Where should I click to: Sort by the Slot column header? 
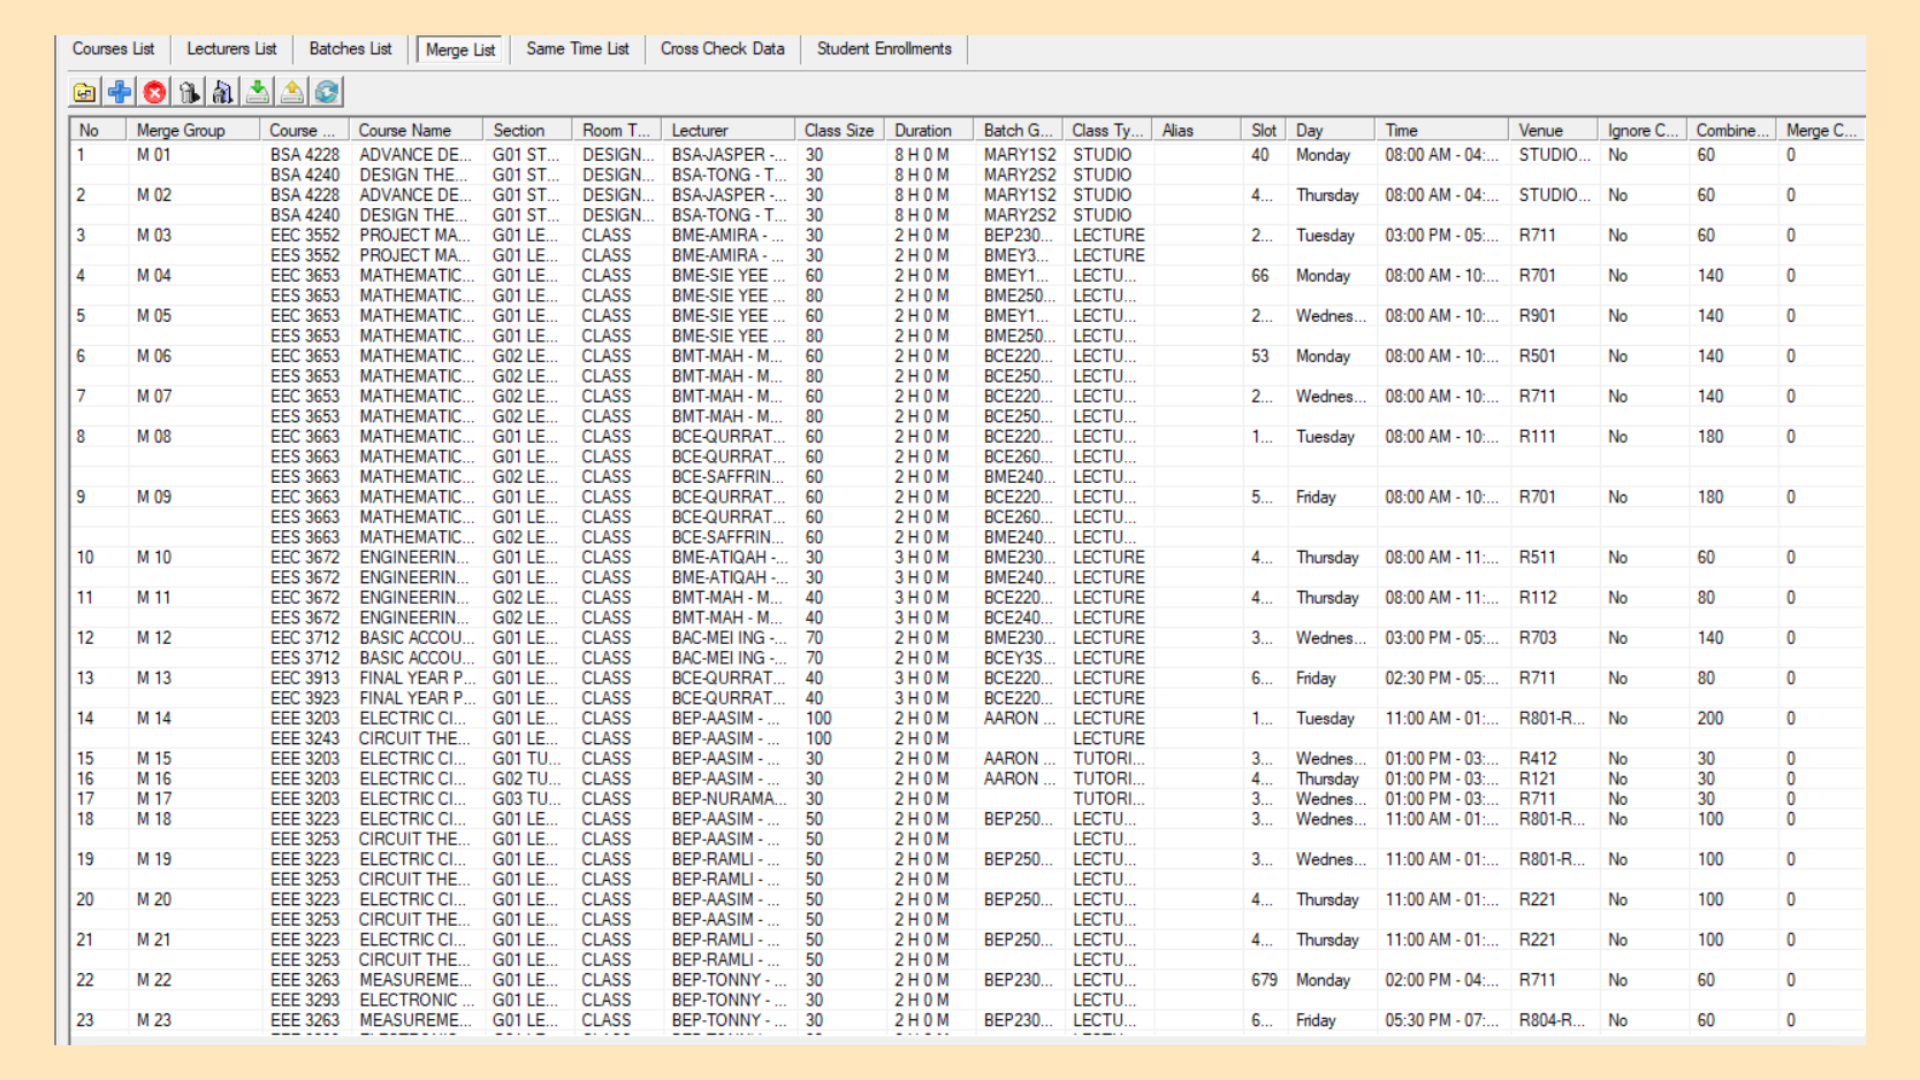coord(1264,130)
